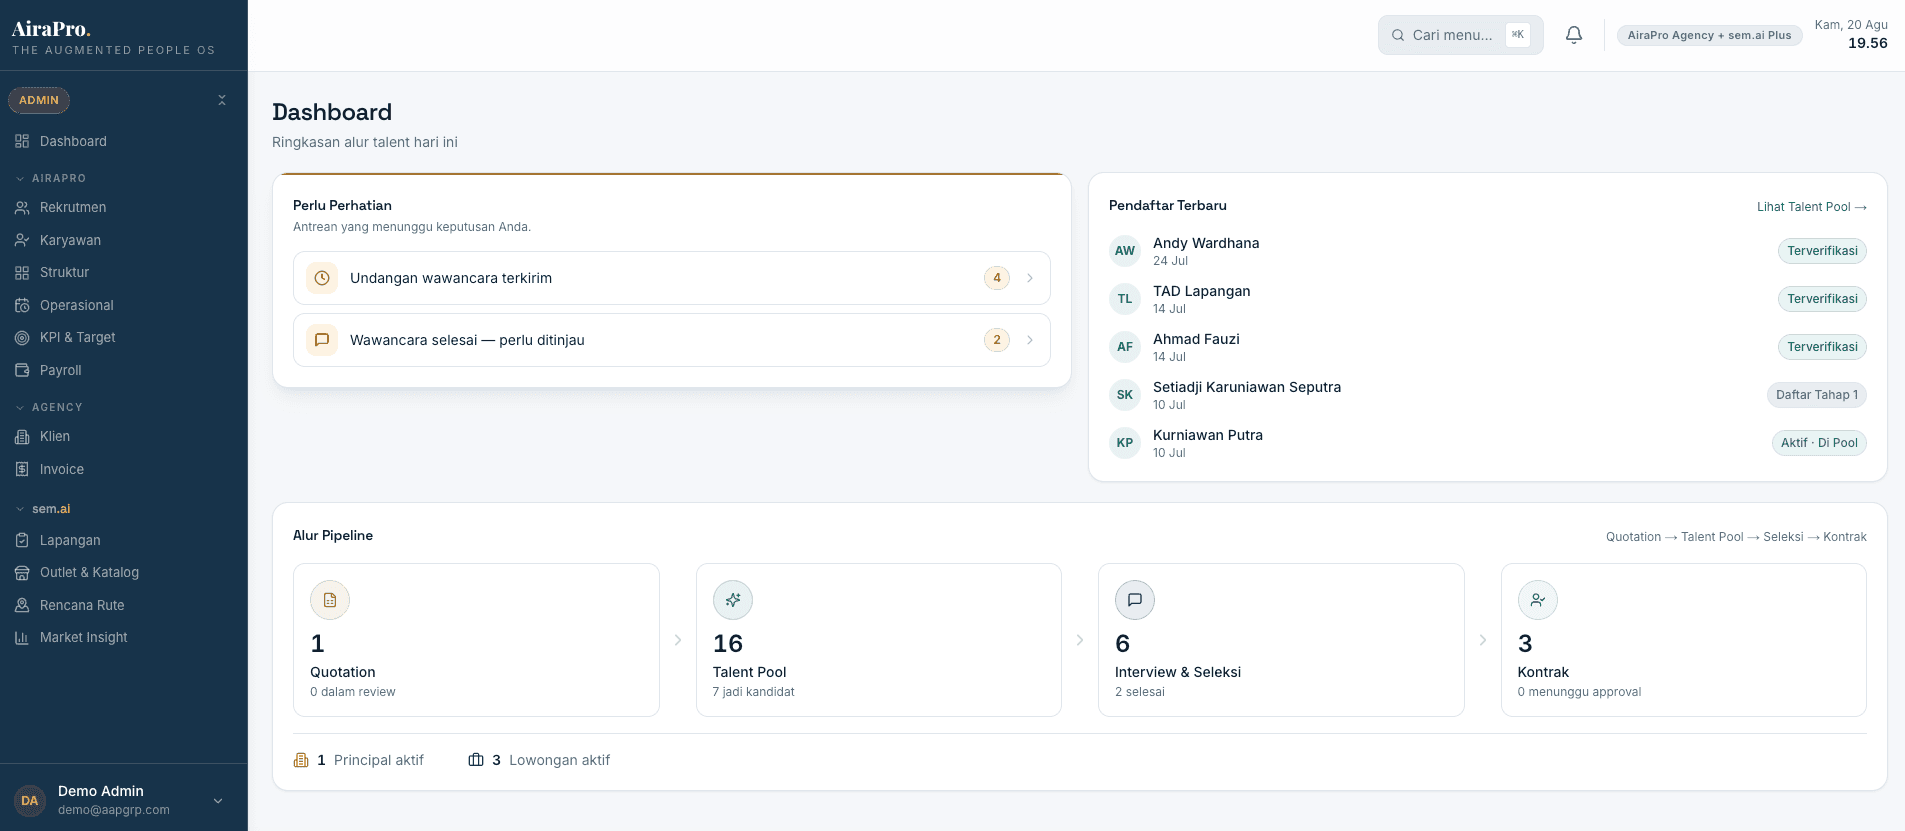Viewport: 1905px width, 831px height.
Task: Click the AiraPro Agency + sem.ai Plus badge
Action: [1709, 35]
